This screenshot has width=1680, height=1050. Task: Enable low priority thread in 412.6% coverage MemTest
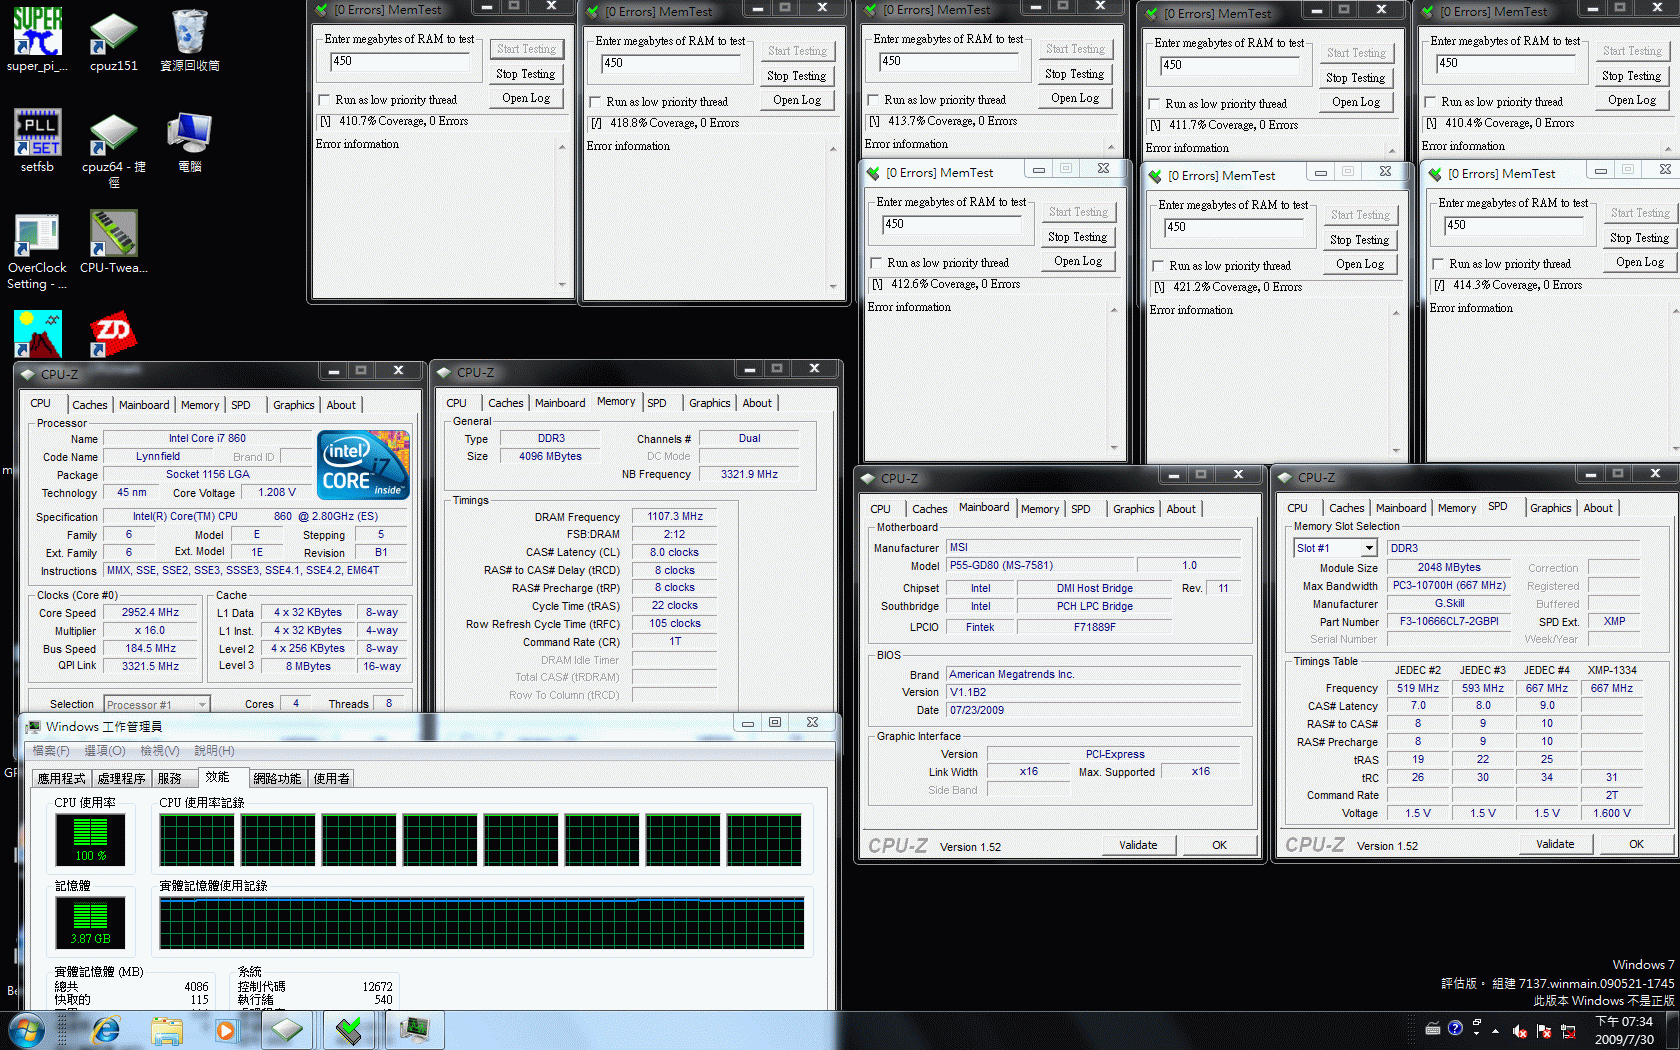[x=876, y=263]
